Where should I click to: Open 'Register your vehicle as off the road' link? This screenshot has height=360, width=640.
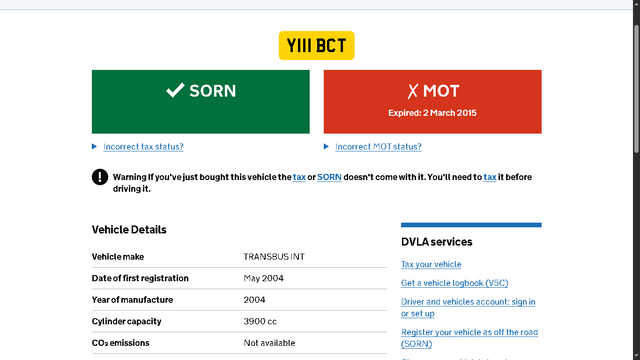point(469,338)
